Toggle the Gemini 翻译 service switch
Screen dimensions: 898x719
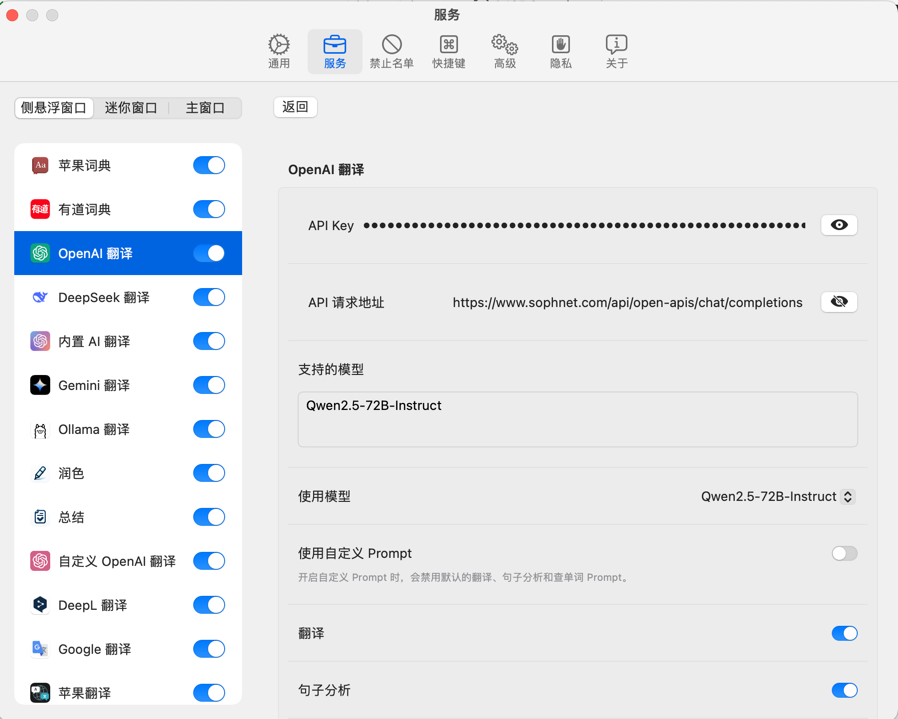[x=209, y=385]
